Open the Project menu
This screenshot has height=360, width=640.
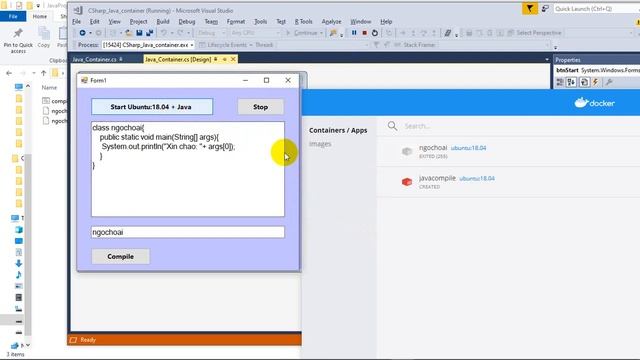coord(138,21)
